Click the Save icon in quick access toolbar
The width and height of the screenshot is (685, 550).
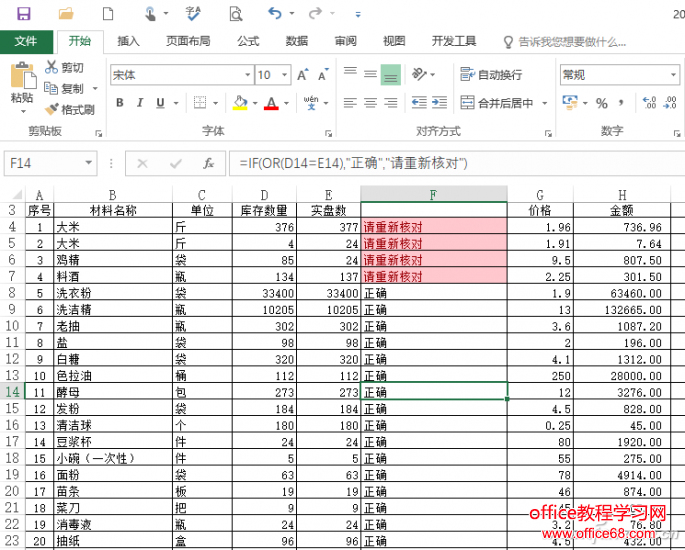pos(24,14)
